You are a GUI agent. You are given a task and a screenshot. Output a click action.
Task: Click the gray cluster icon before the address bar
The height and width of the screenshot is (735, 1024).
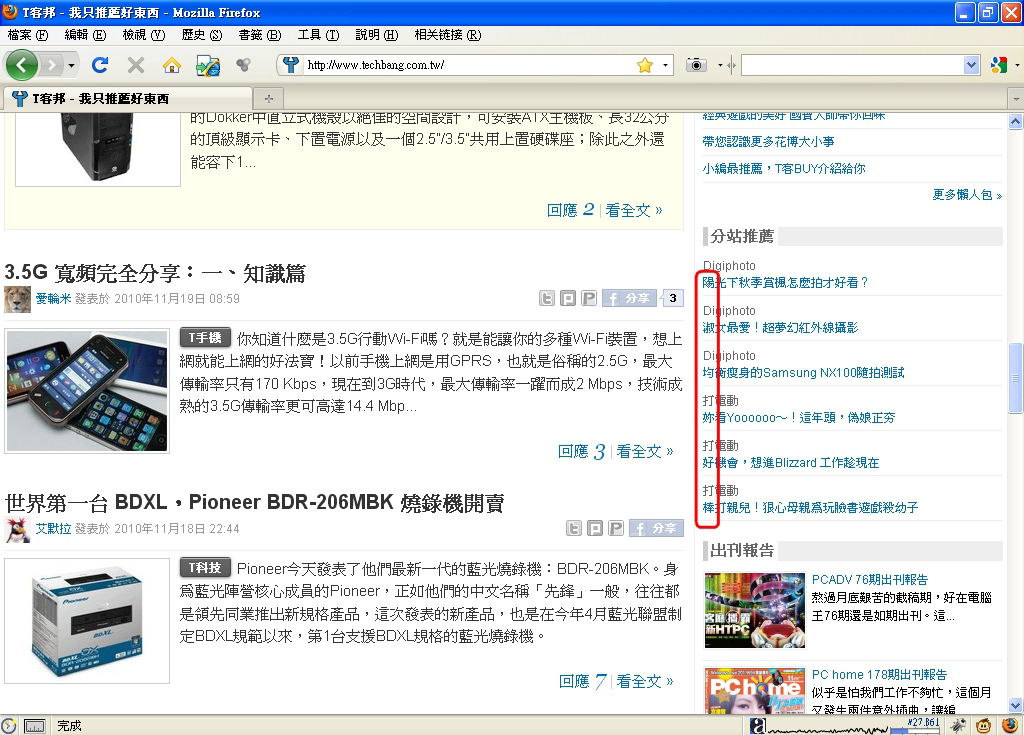point(243,64)
